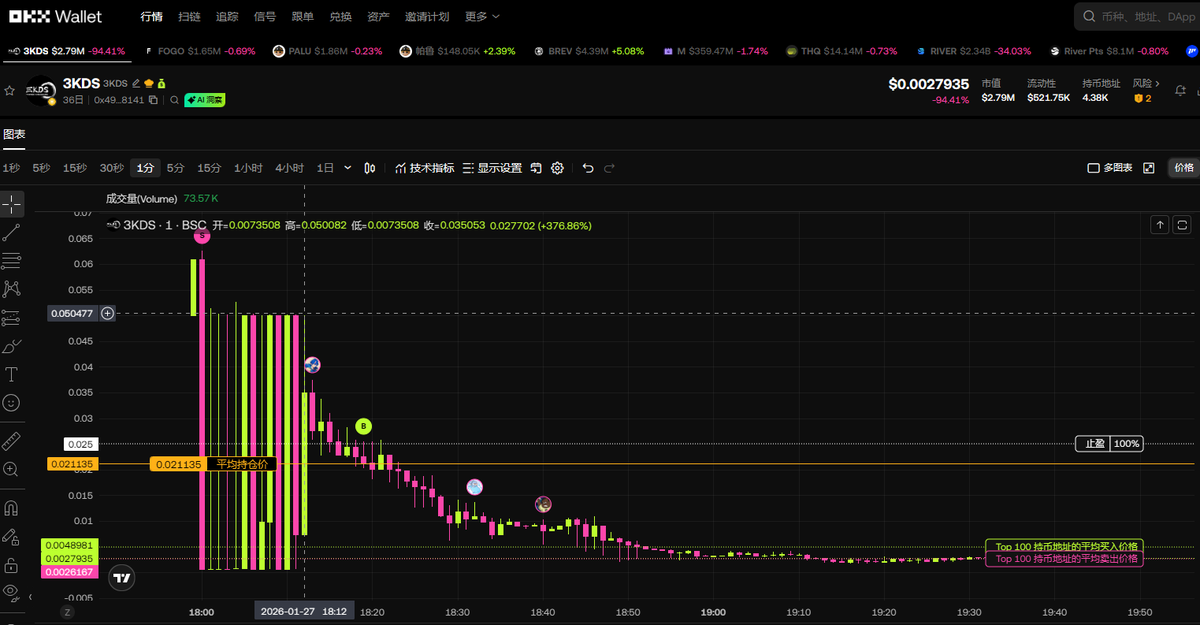This screenshot has width=1200, height=625.
Task: Open 技术指标 technical indicators
Action: (x=425, y=168)
